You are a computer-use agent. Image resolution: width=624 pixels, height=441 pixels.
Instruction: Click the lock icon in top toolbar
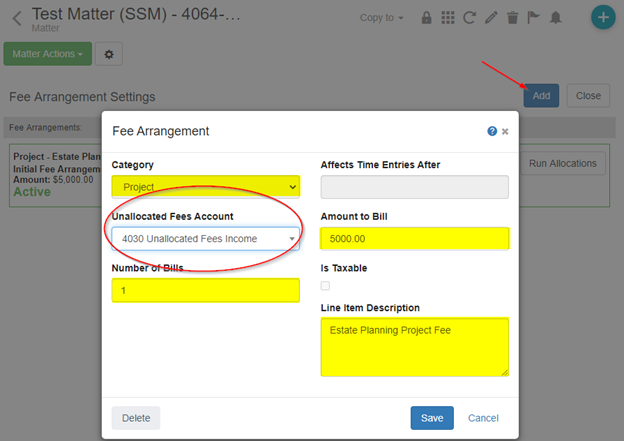click(x=426, y=18)
